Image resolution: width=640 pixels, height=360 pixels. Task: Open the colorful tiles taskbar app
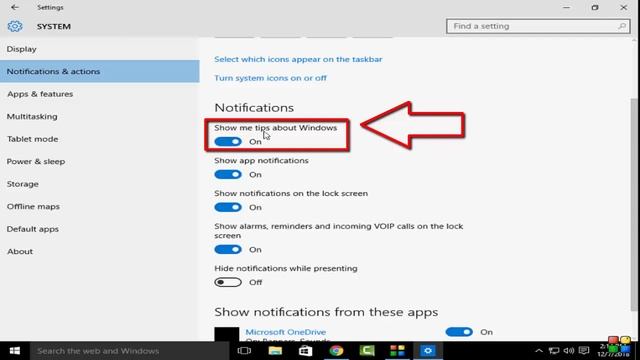point(397,351)
